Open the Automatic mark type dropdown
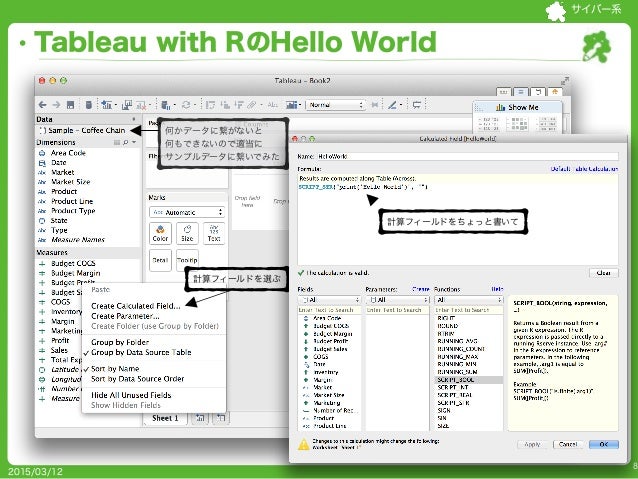 coord(187,212)
